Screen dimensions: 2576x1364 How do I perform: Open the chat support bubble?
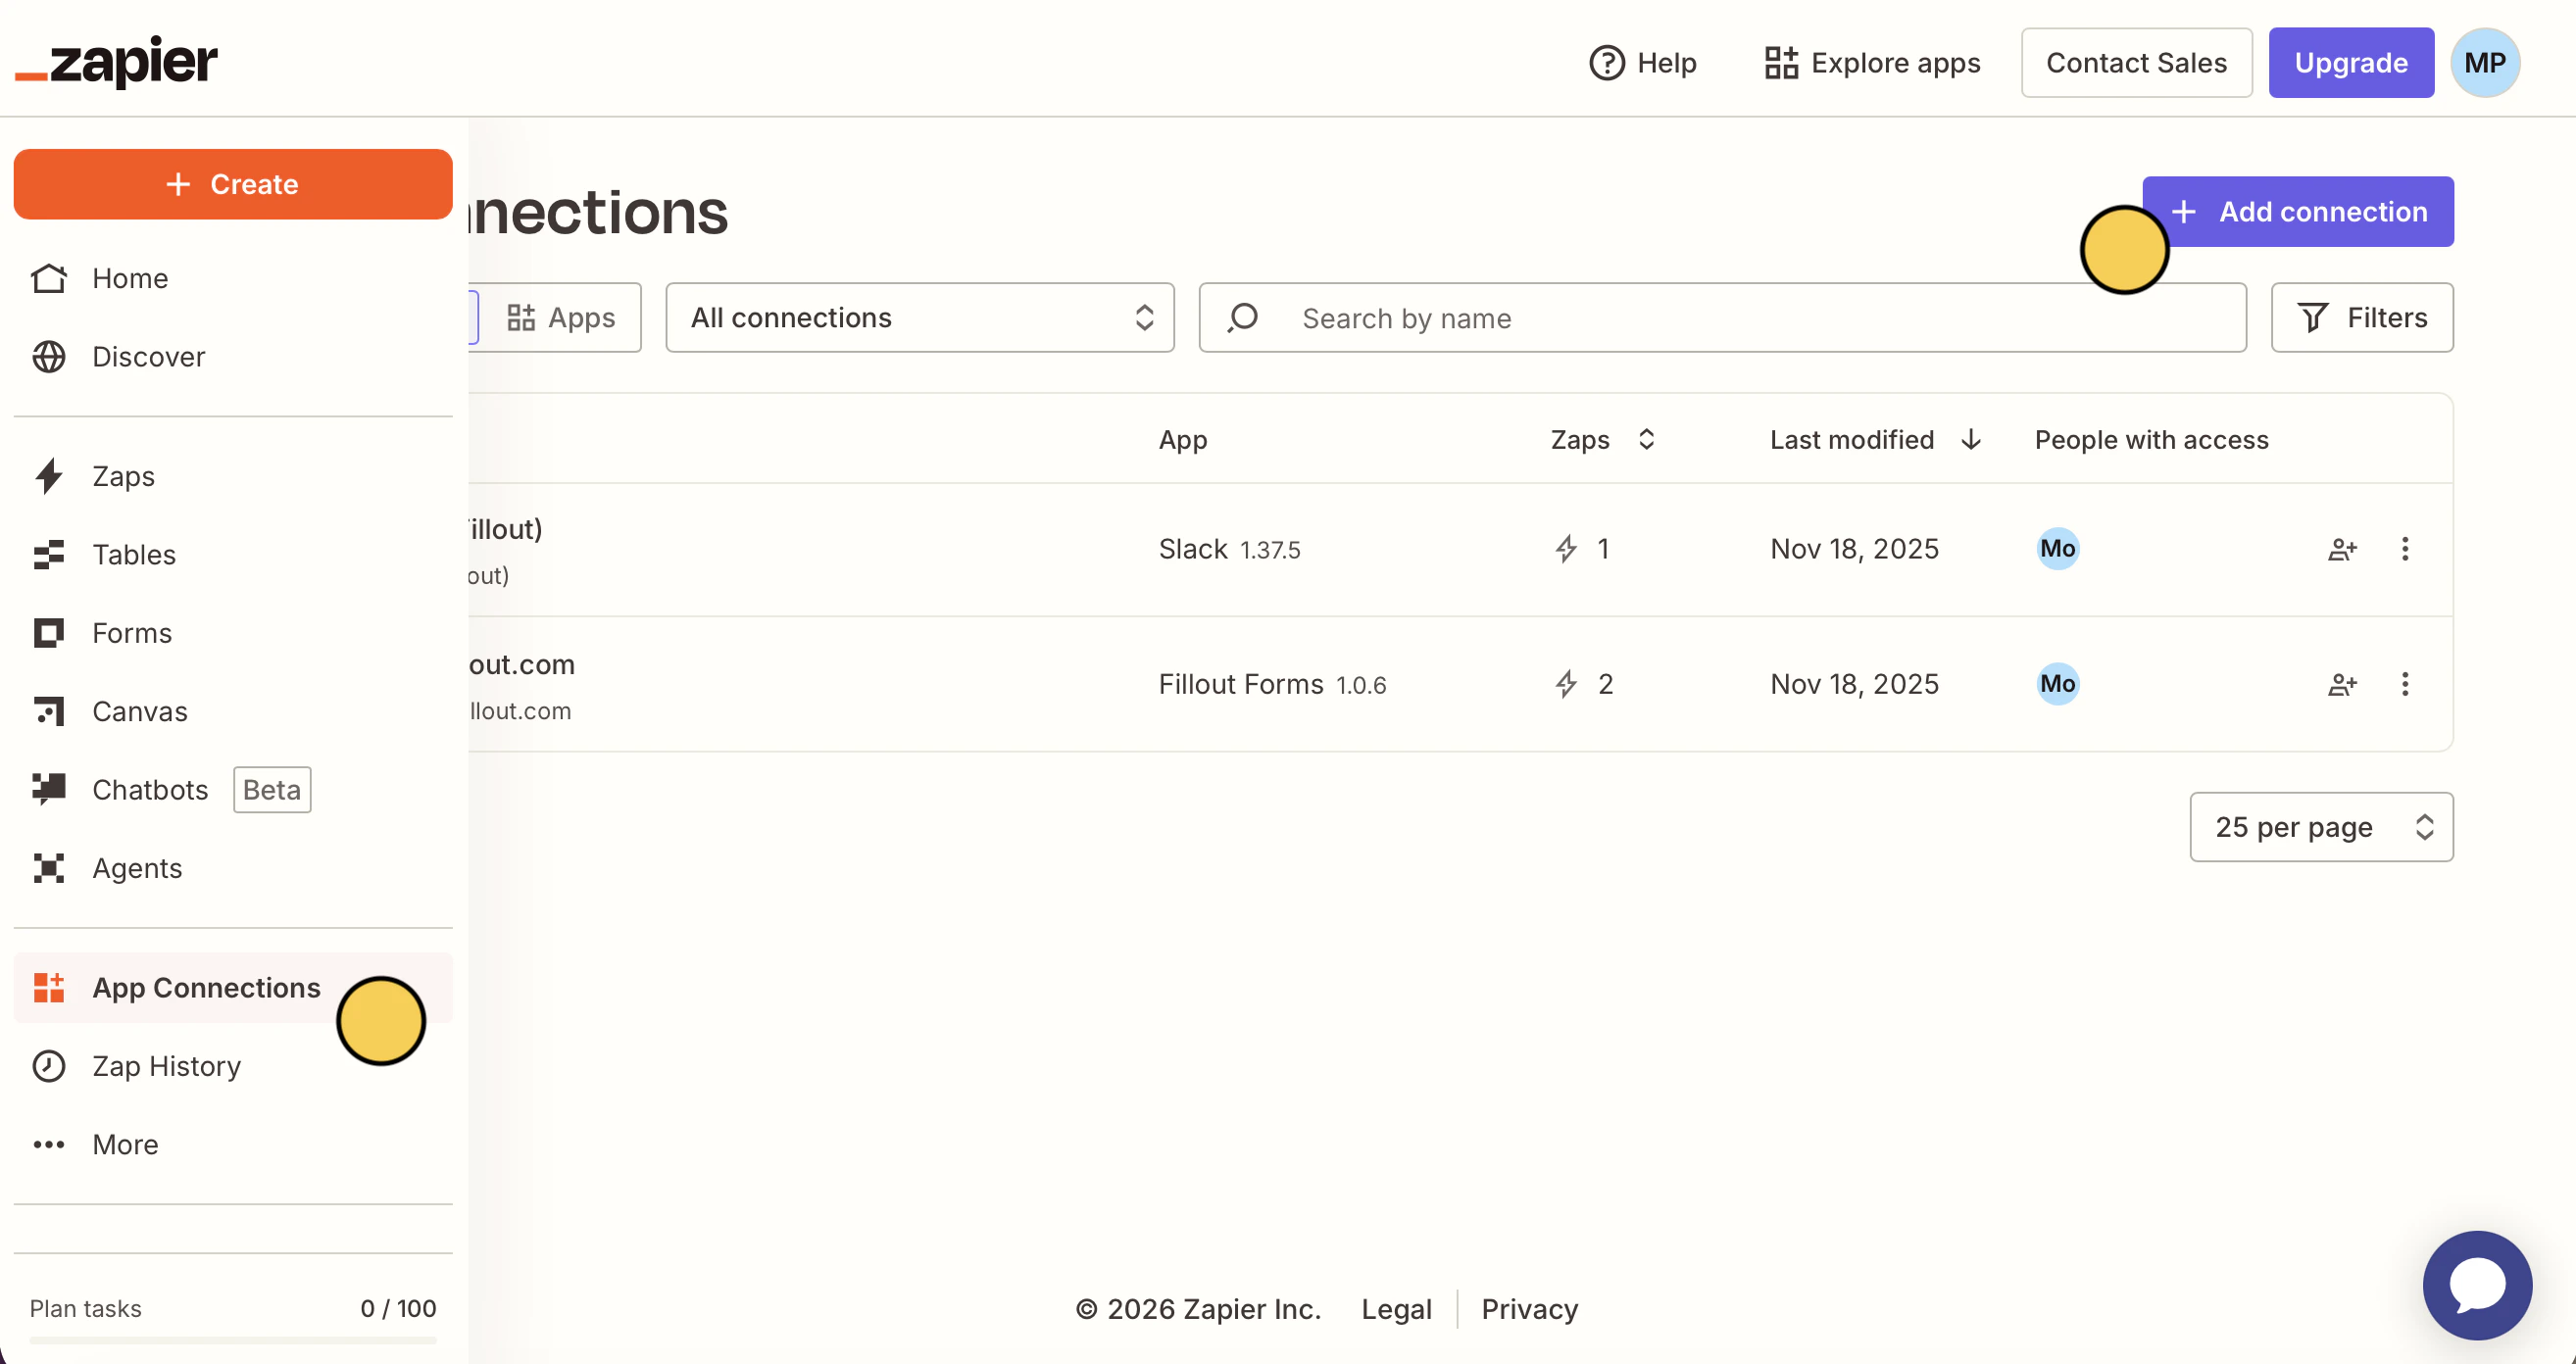(2476, 1284)
